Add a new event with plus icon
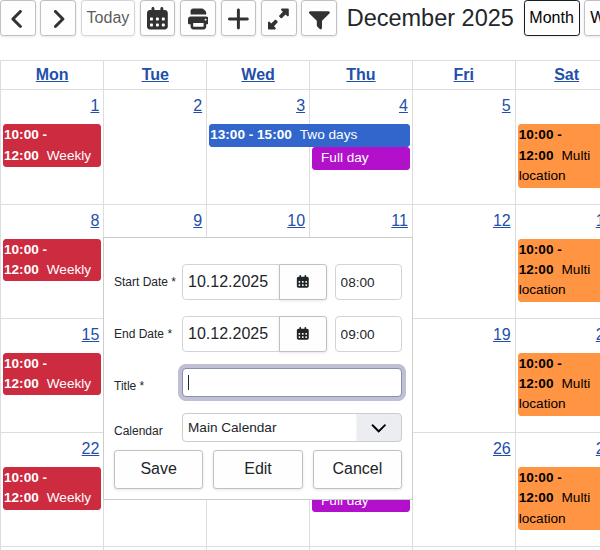Image resolution: width=600 pixels, height=550 pixels. 238,18
